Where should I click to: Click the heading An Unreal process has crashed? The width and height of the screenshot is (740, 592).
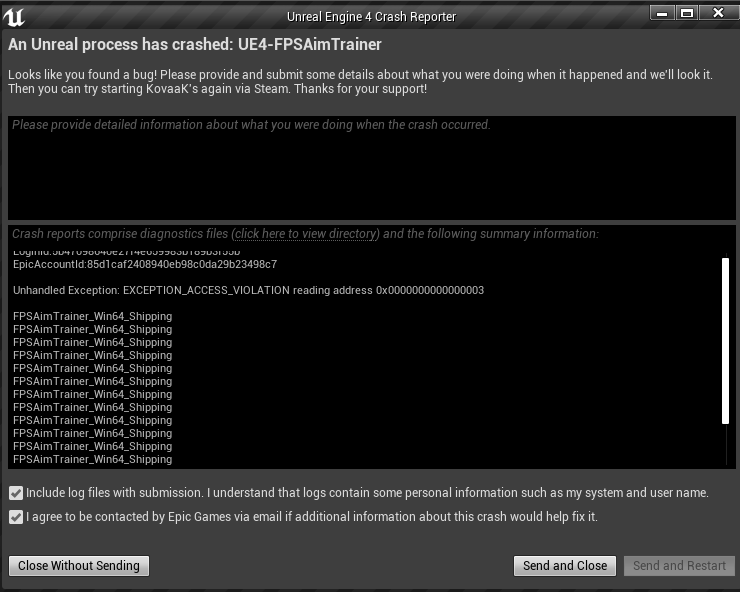[194, 44]
